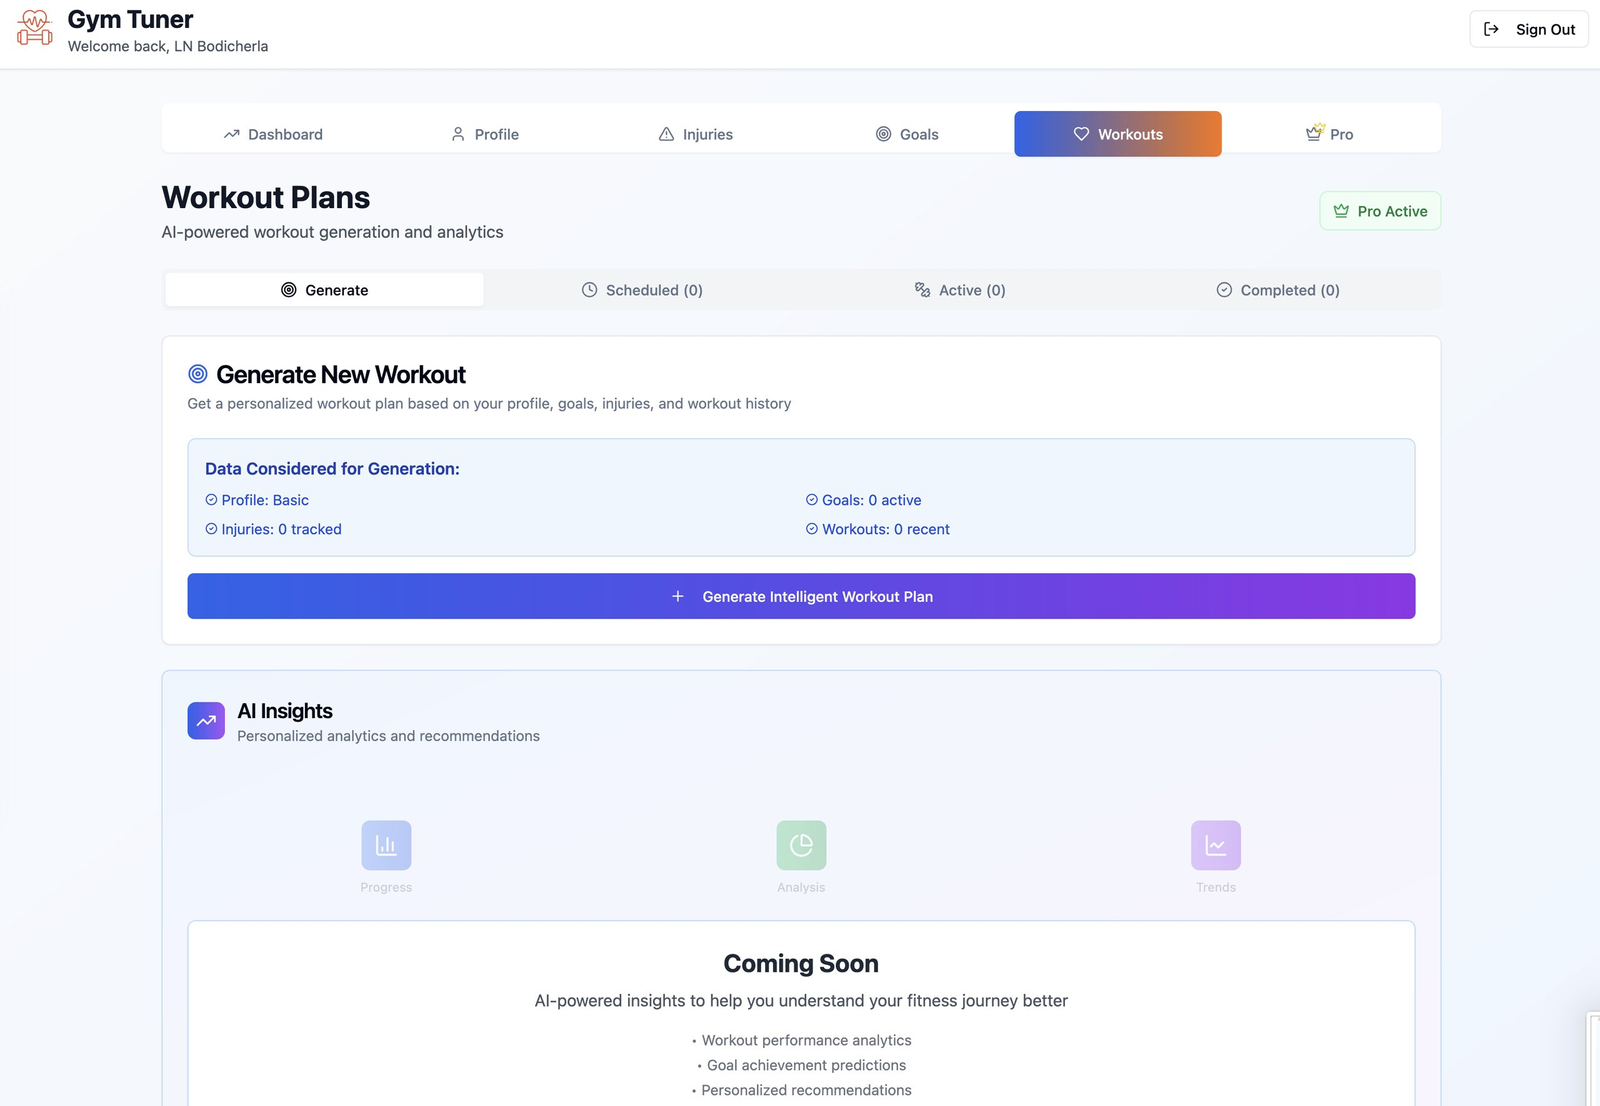
Task: Click the crown icon in Pro Active badge
Action: [1341, 211]
